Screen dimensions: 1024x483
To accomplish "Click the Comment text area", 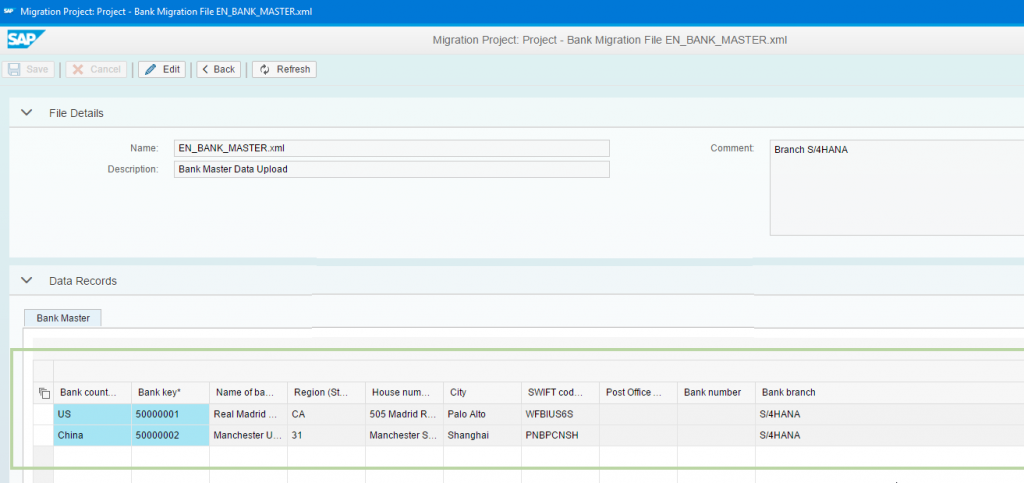I will (897, 187).
